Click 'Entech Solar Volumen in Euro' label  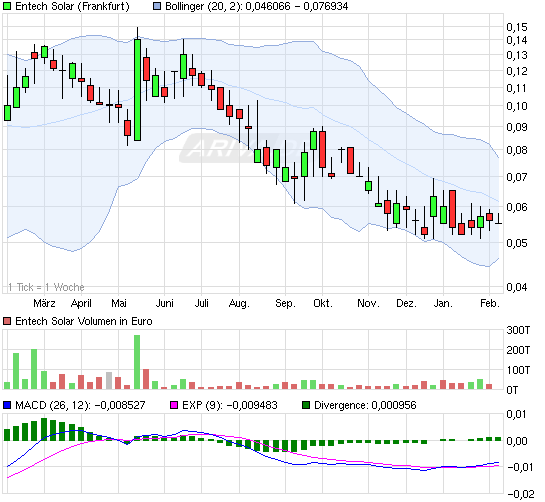click(x=84, y=321)
